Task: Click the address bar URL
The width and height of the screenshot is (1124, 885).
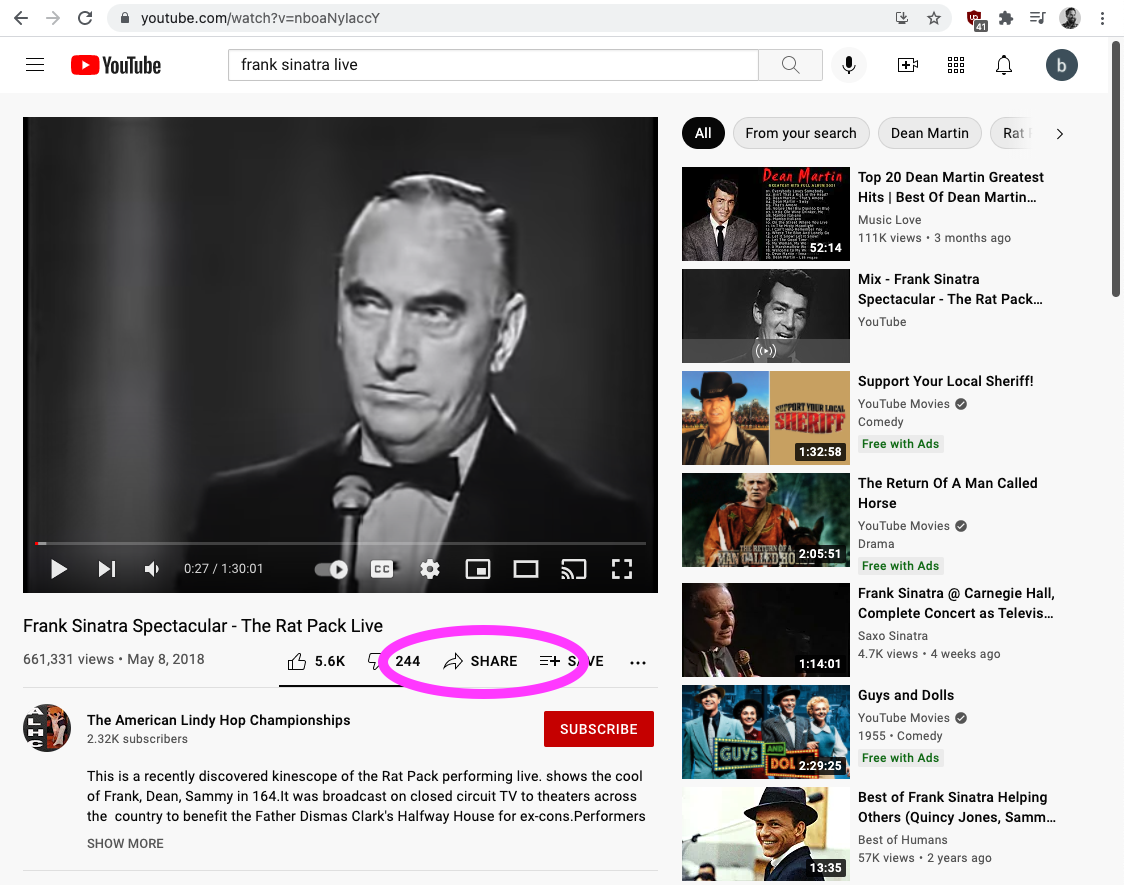Action: point(260,18)
